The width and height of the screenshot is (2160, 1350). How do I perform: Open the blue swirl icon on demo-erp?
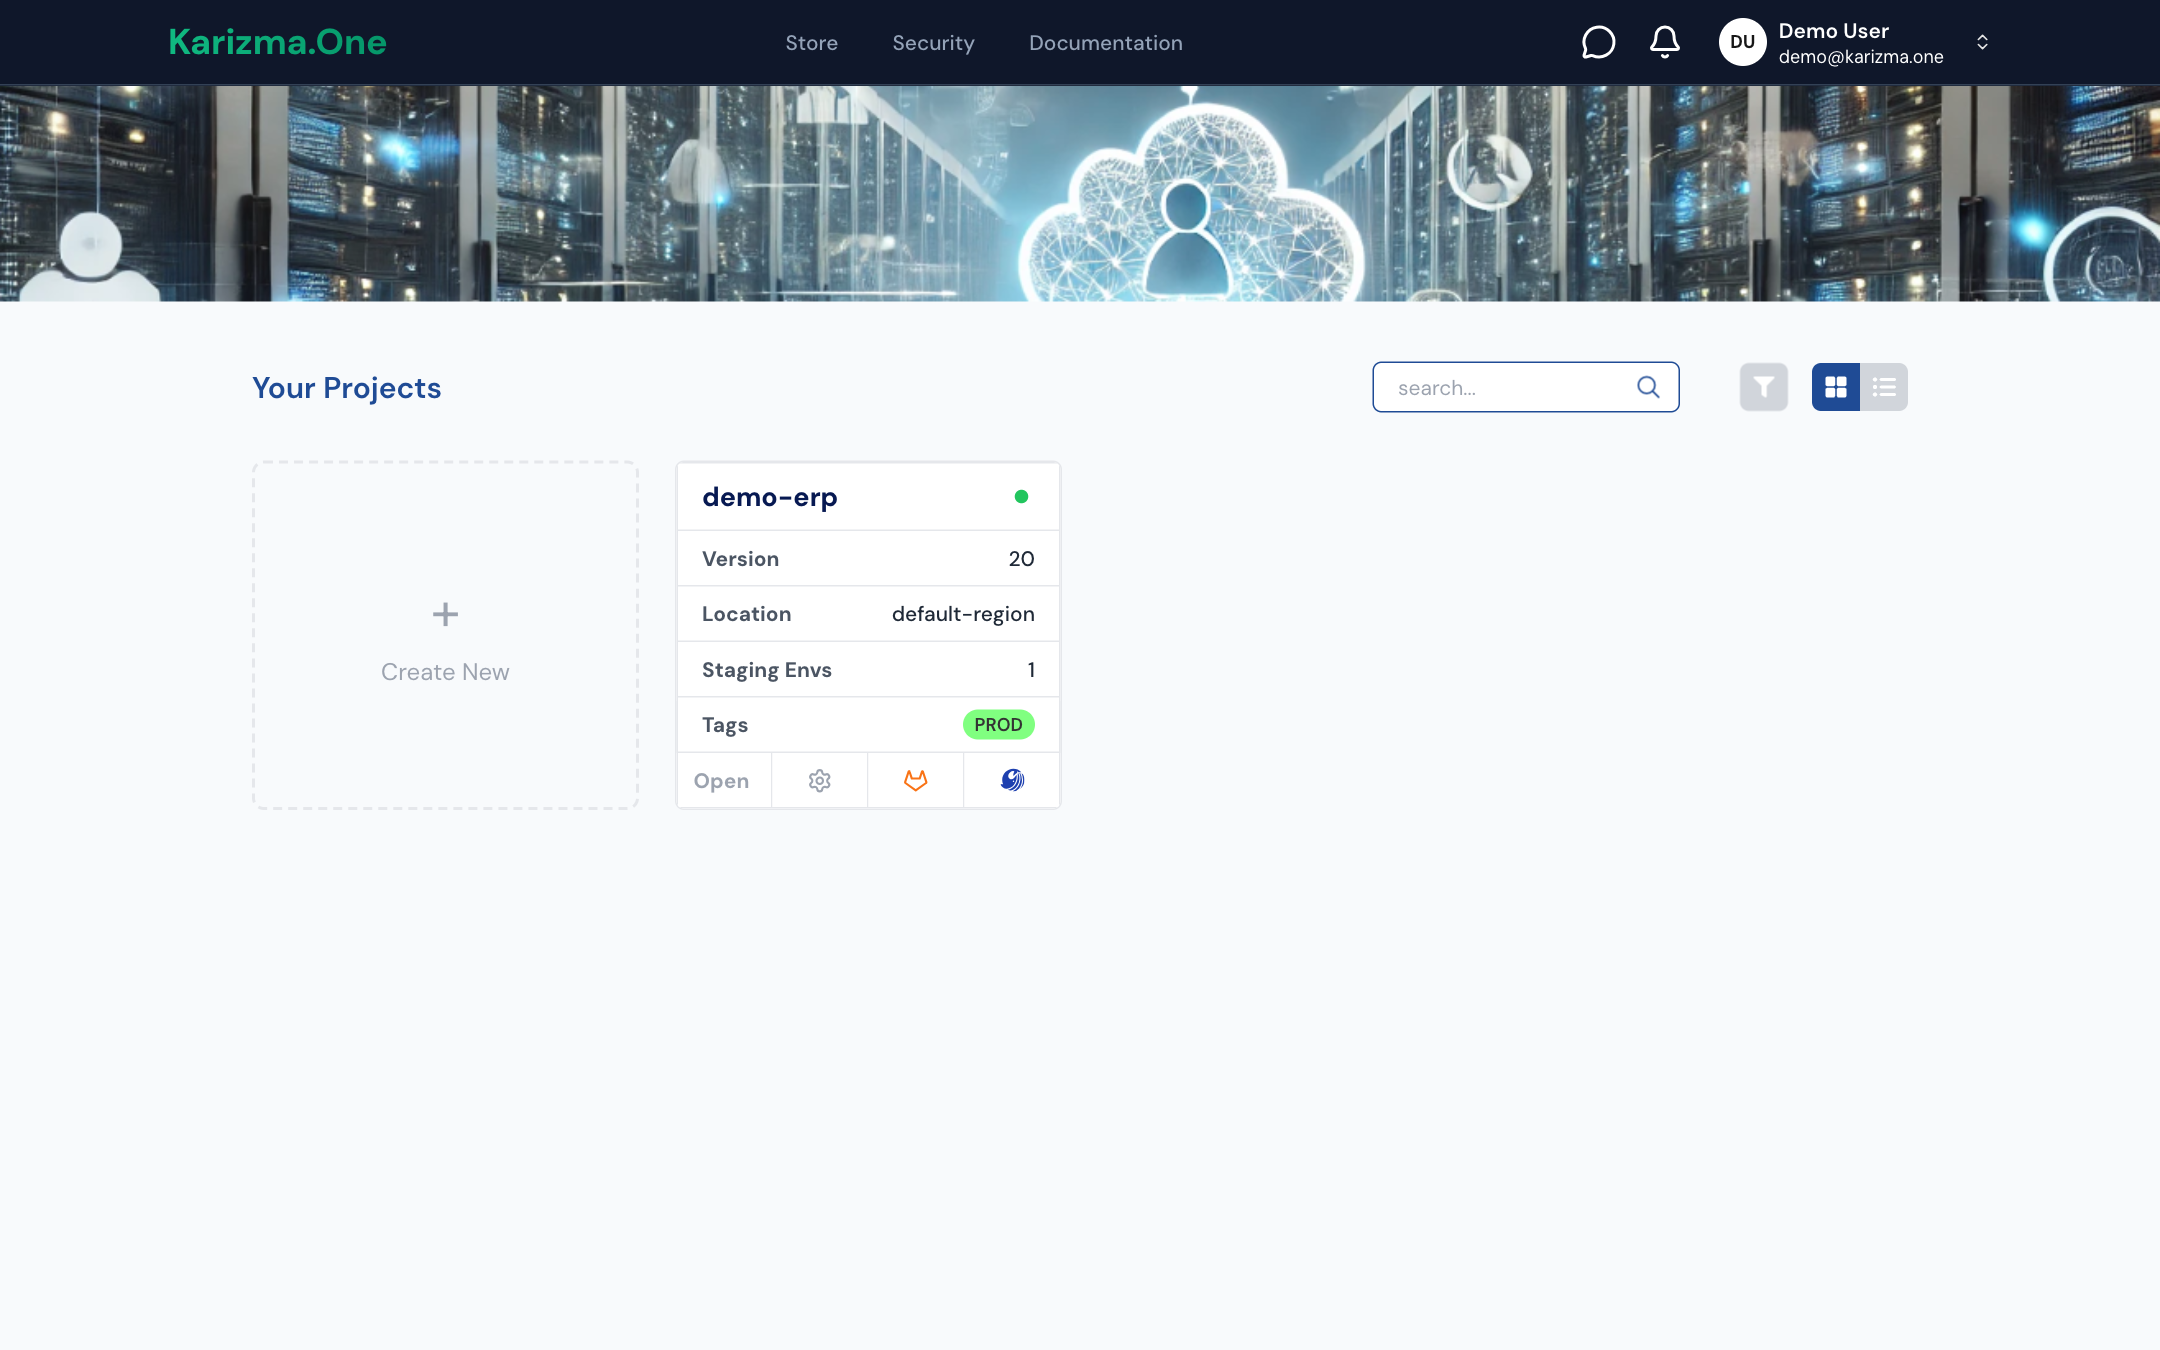(1012, 780)
